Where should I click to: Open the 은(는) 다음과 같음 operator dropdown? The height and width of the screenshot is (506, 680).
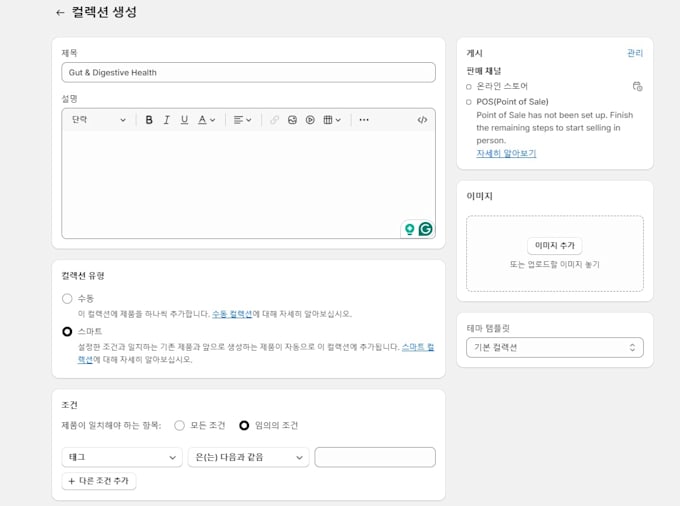point(248,457)
